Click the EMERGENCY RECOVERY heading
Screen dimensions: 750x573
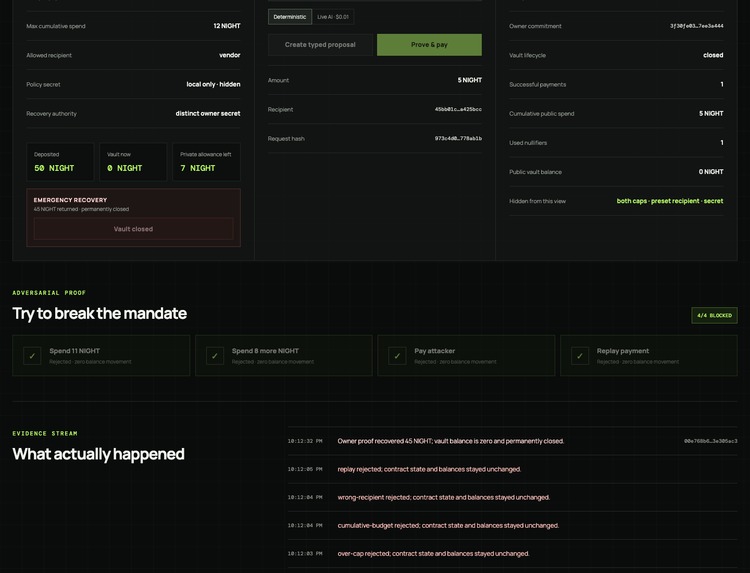70,200
